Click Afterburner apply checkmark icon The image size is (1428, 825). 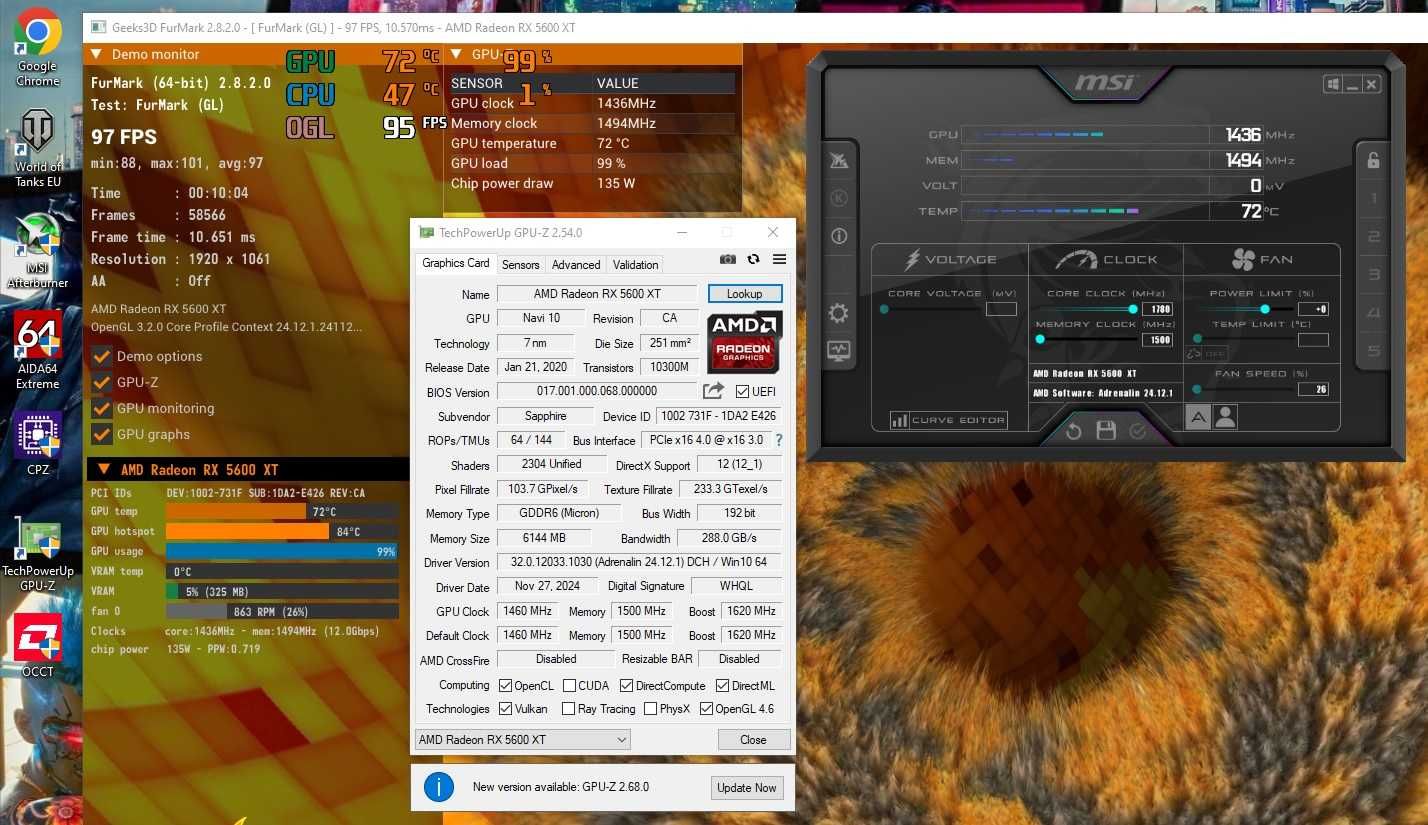1137,431
